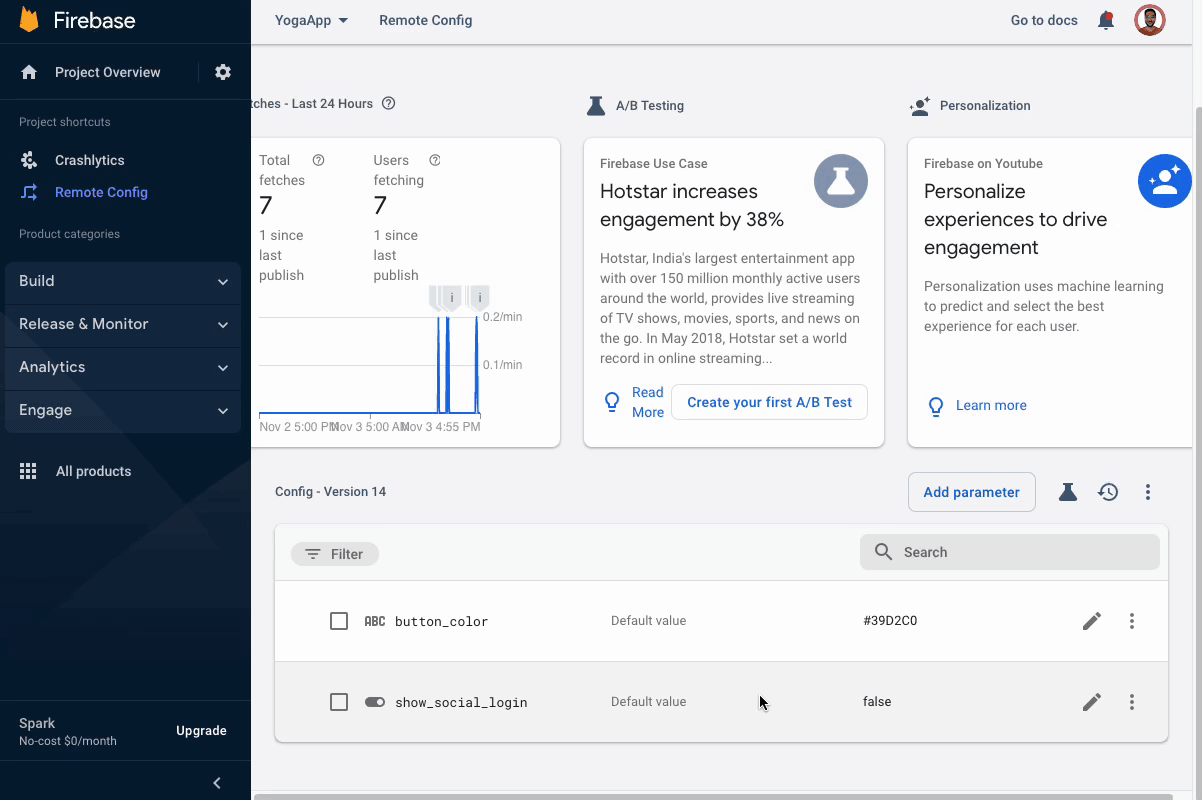1202x800 pixels.
Task: Open the YogaApp project dropdown
Action: (x=311, y=20)
